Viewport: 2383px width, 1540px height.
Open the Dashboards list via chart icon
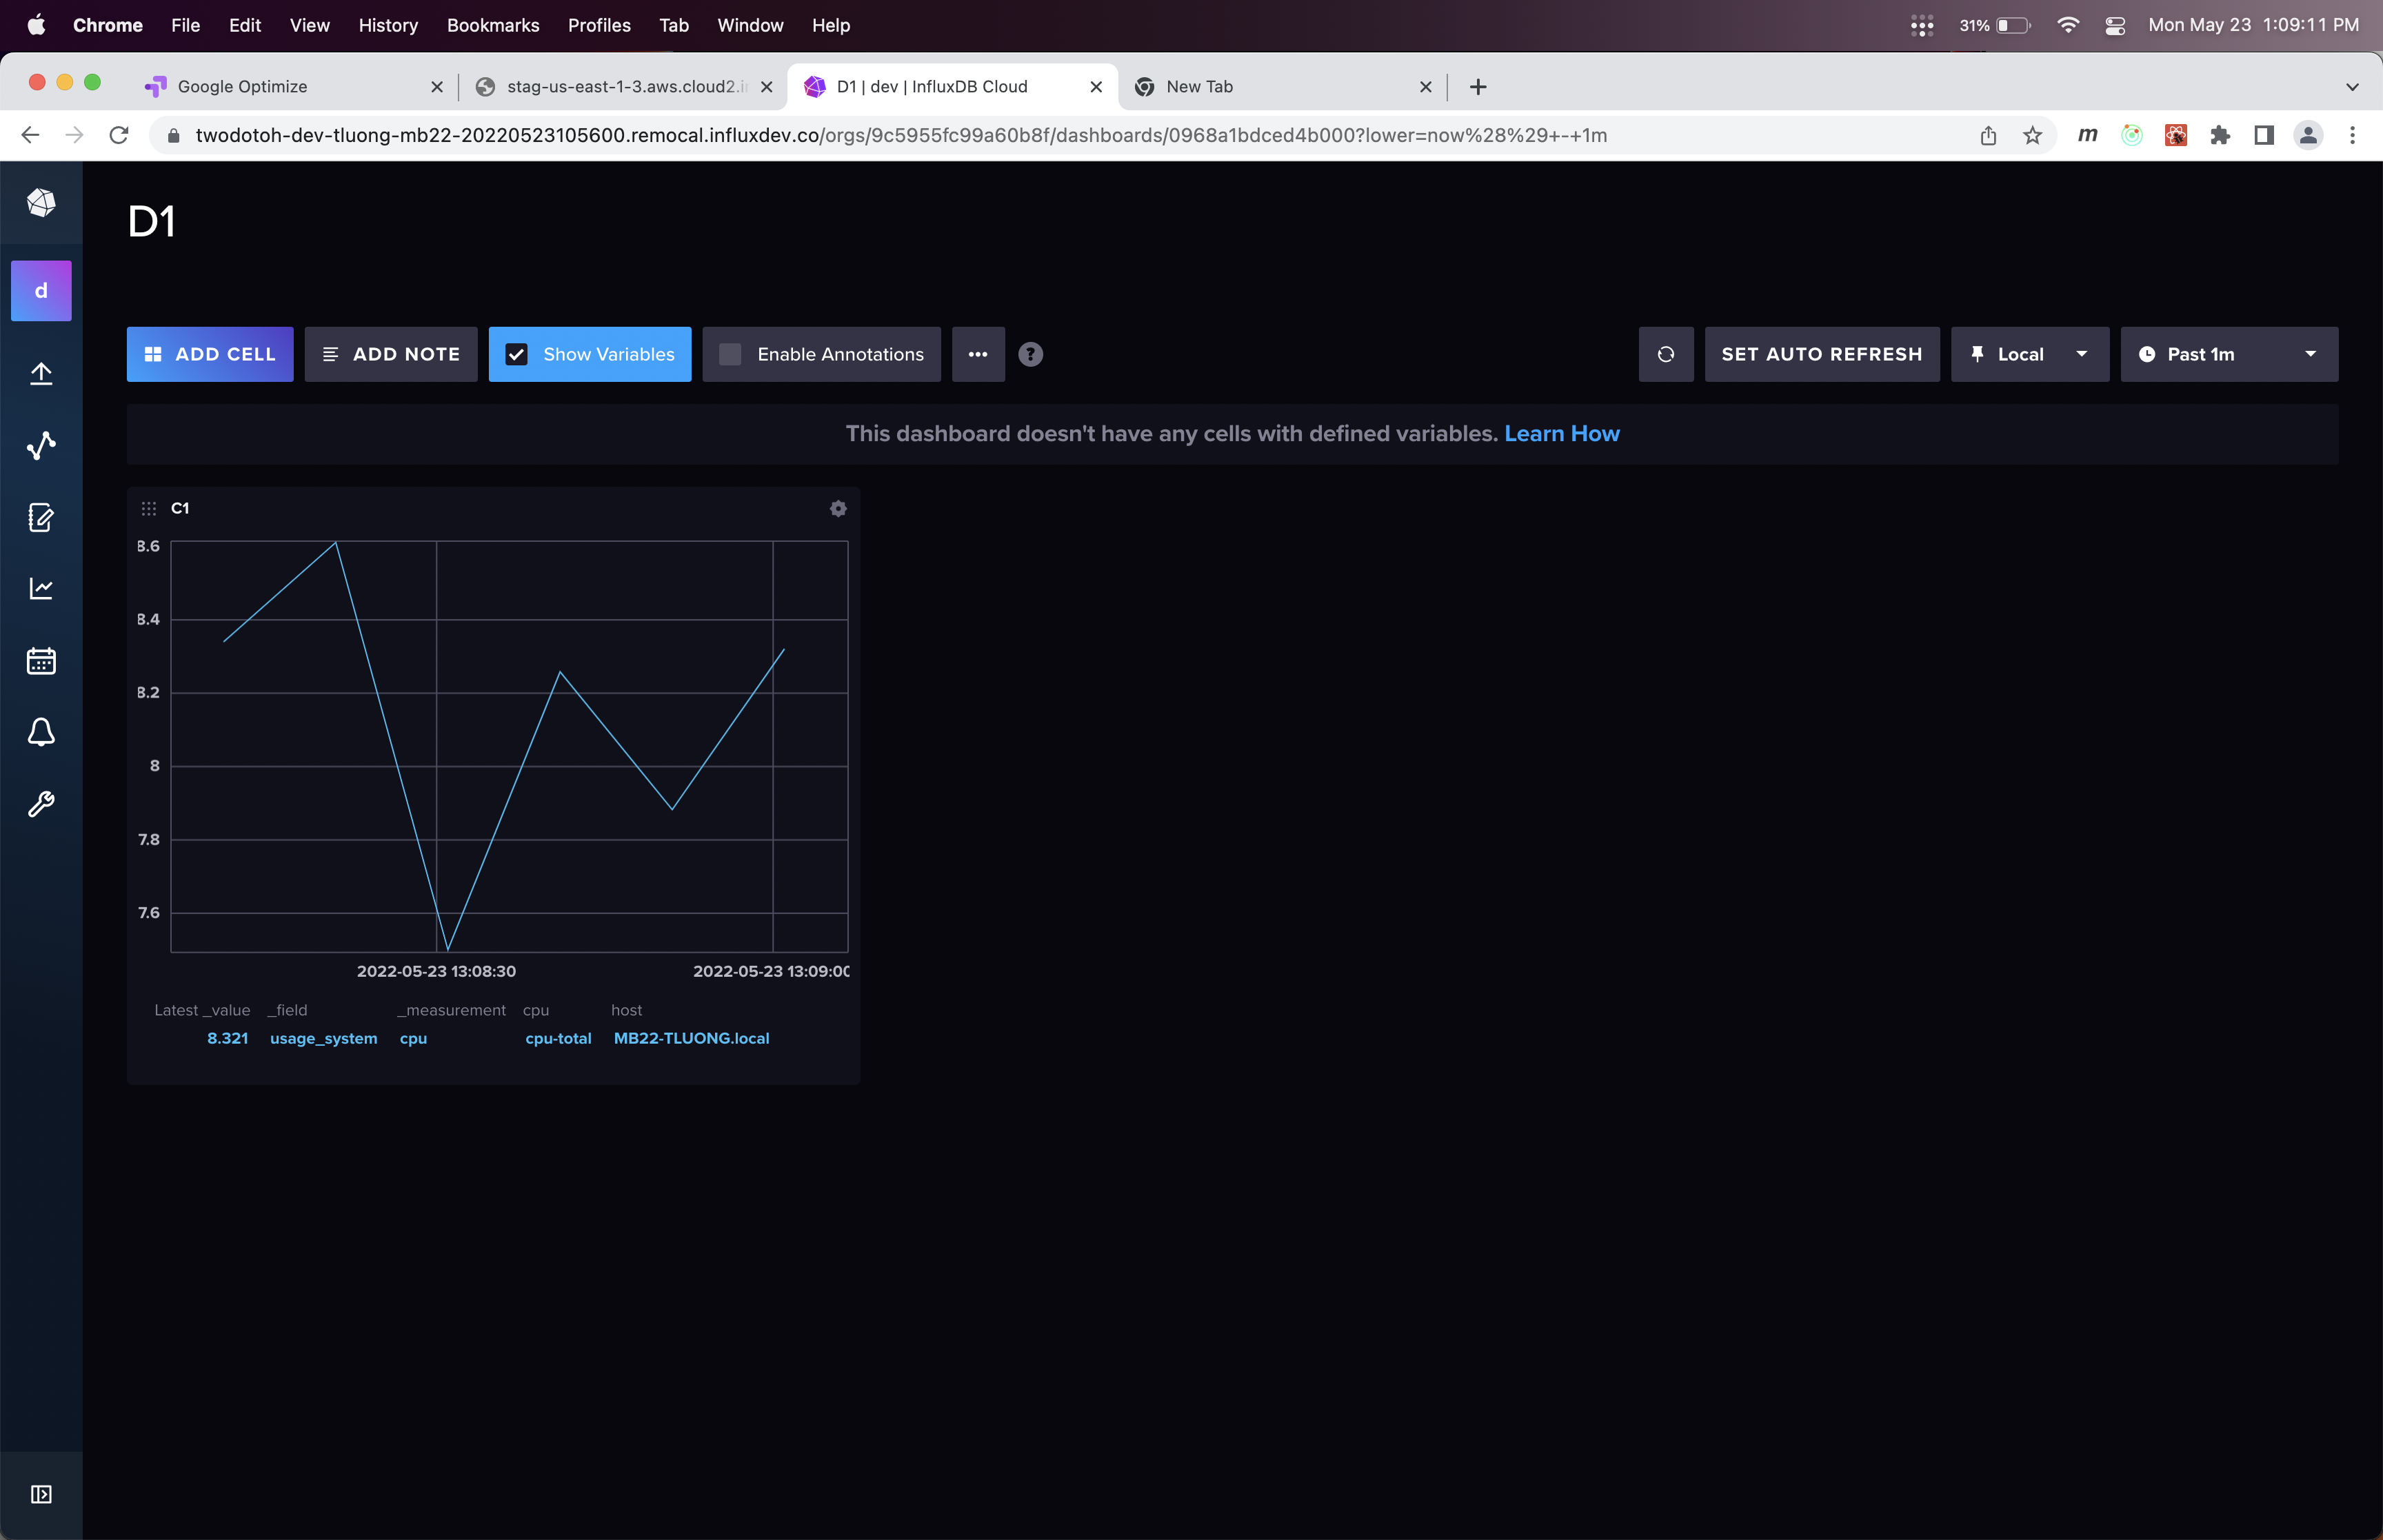tap(41, 588)
